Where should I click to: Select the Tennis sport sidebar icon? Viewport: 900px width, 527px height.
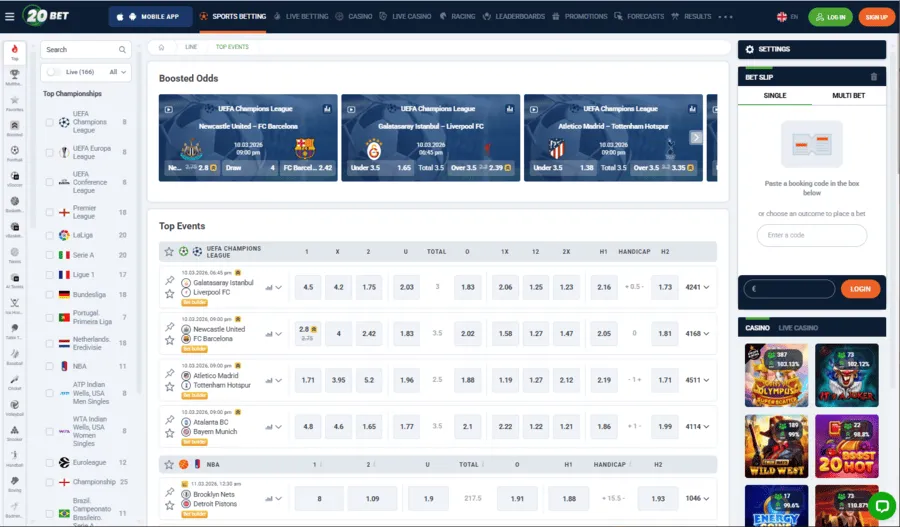[14, 255]
